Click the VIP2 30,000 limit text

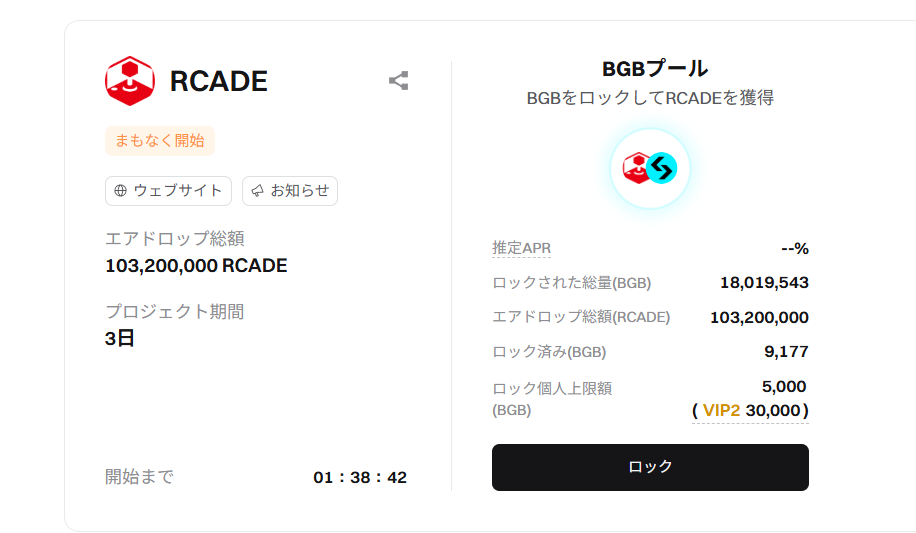point(750,410)
